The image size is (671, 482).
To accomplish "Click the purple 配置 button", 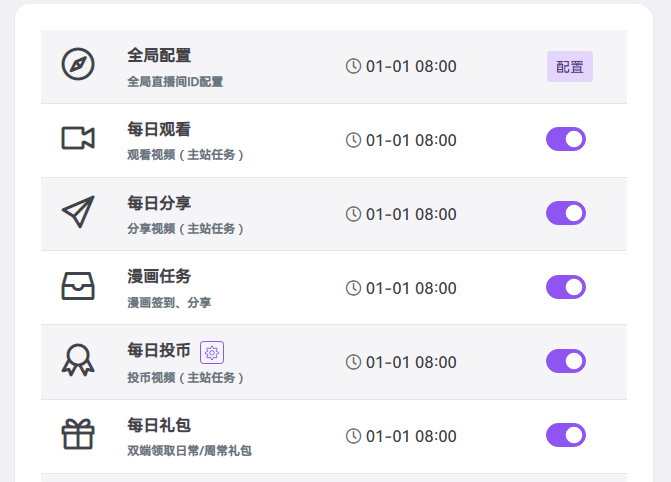I will (x=570, y=67).
